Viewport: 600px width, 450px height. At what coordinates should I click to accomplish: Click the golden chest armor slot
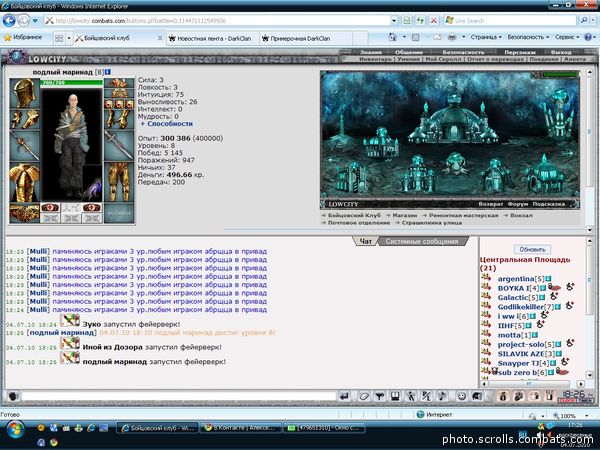click(24, 183)
